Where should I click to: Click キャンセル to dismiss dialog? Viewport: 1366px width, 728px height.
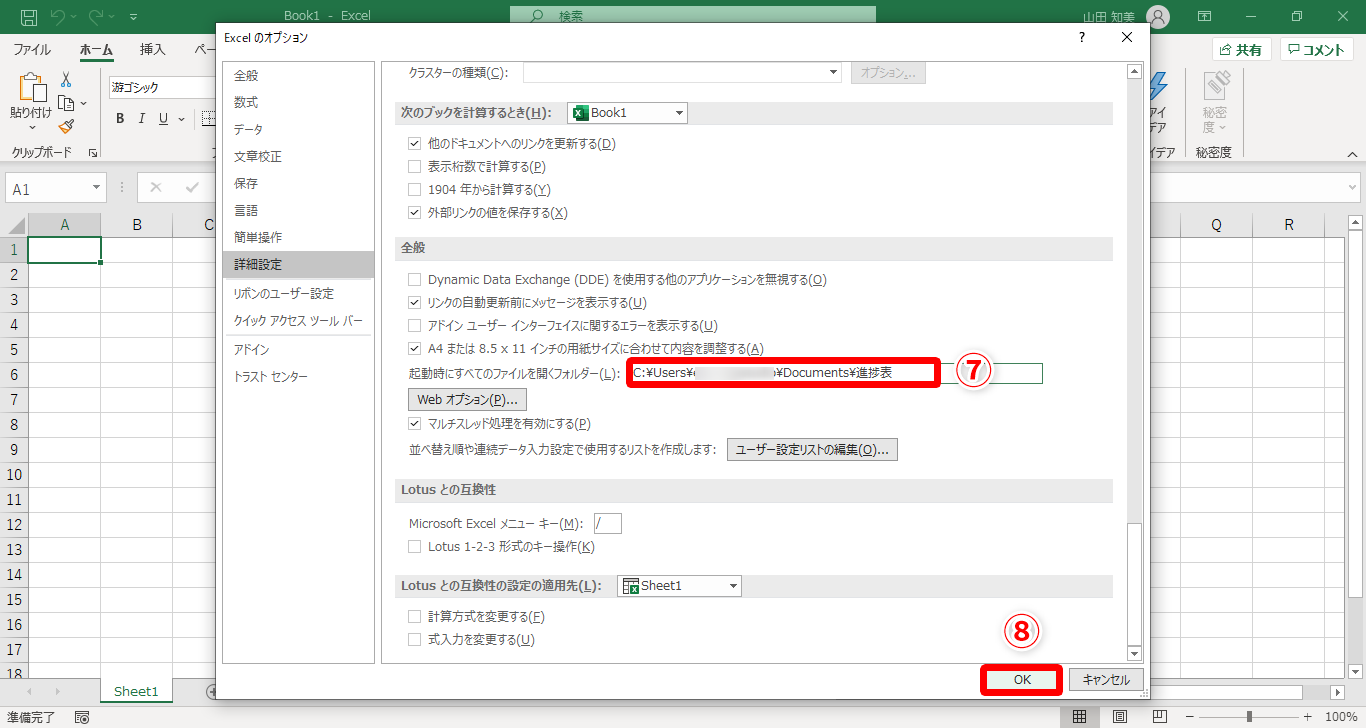pos(1106,680)
